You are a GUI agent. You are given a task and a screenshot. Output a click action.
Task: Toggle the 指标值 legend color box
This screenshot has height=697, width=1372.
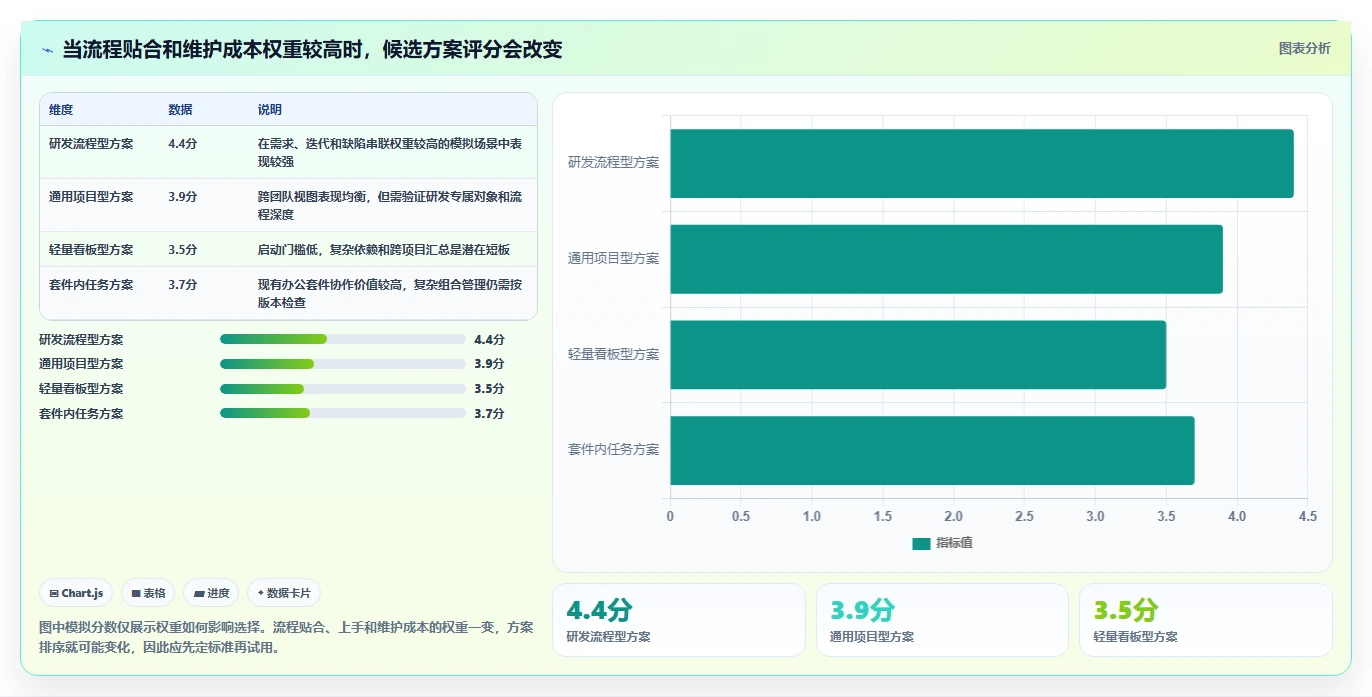point(921,543)
